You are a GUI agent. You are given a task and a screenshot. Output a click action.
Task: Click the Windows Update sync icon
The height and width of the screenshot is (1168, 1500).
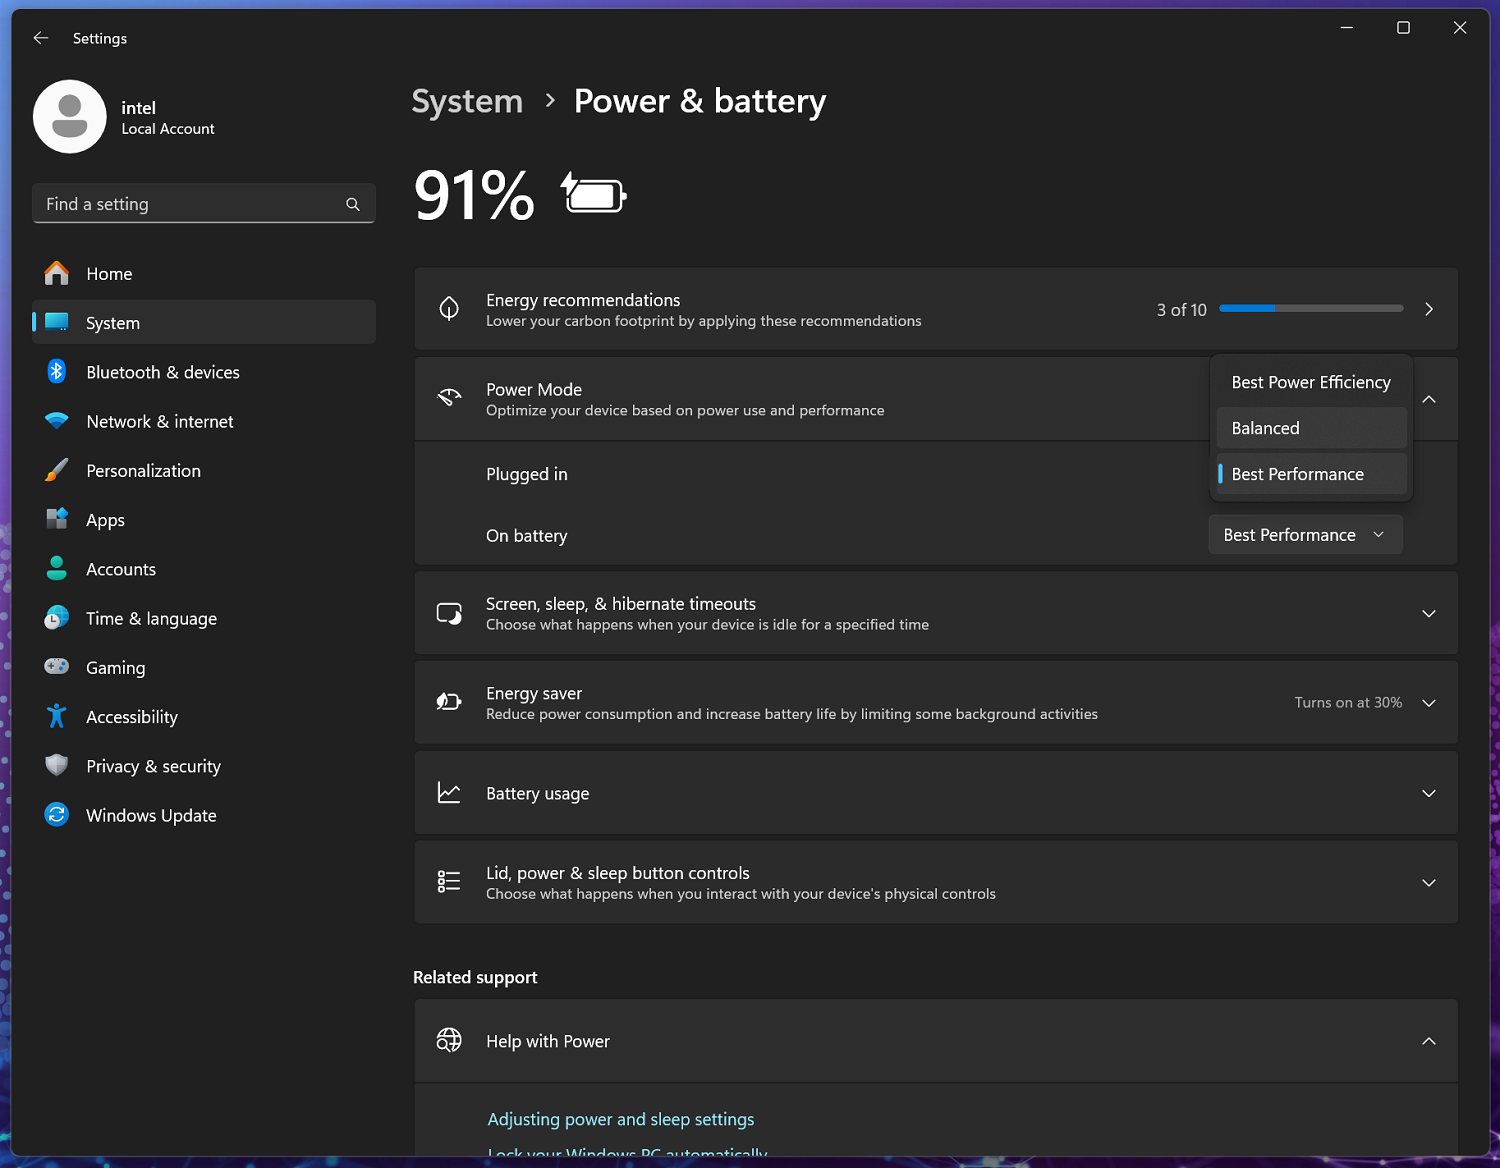click(57, 815)
